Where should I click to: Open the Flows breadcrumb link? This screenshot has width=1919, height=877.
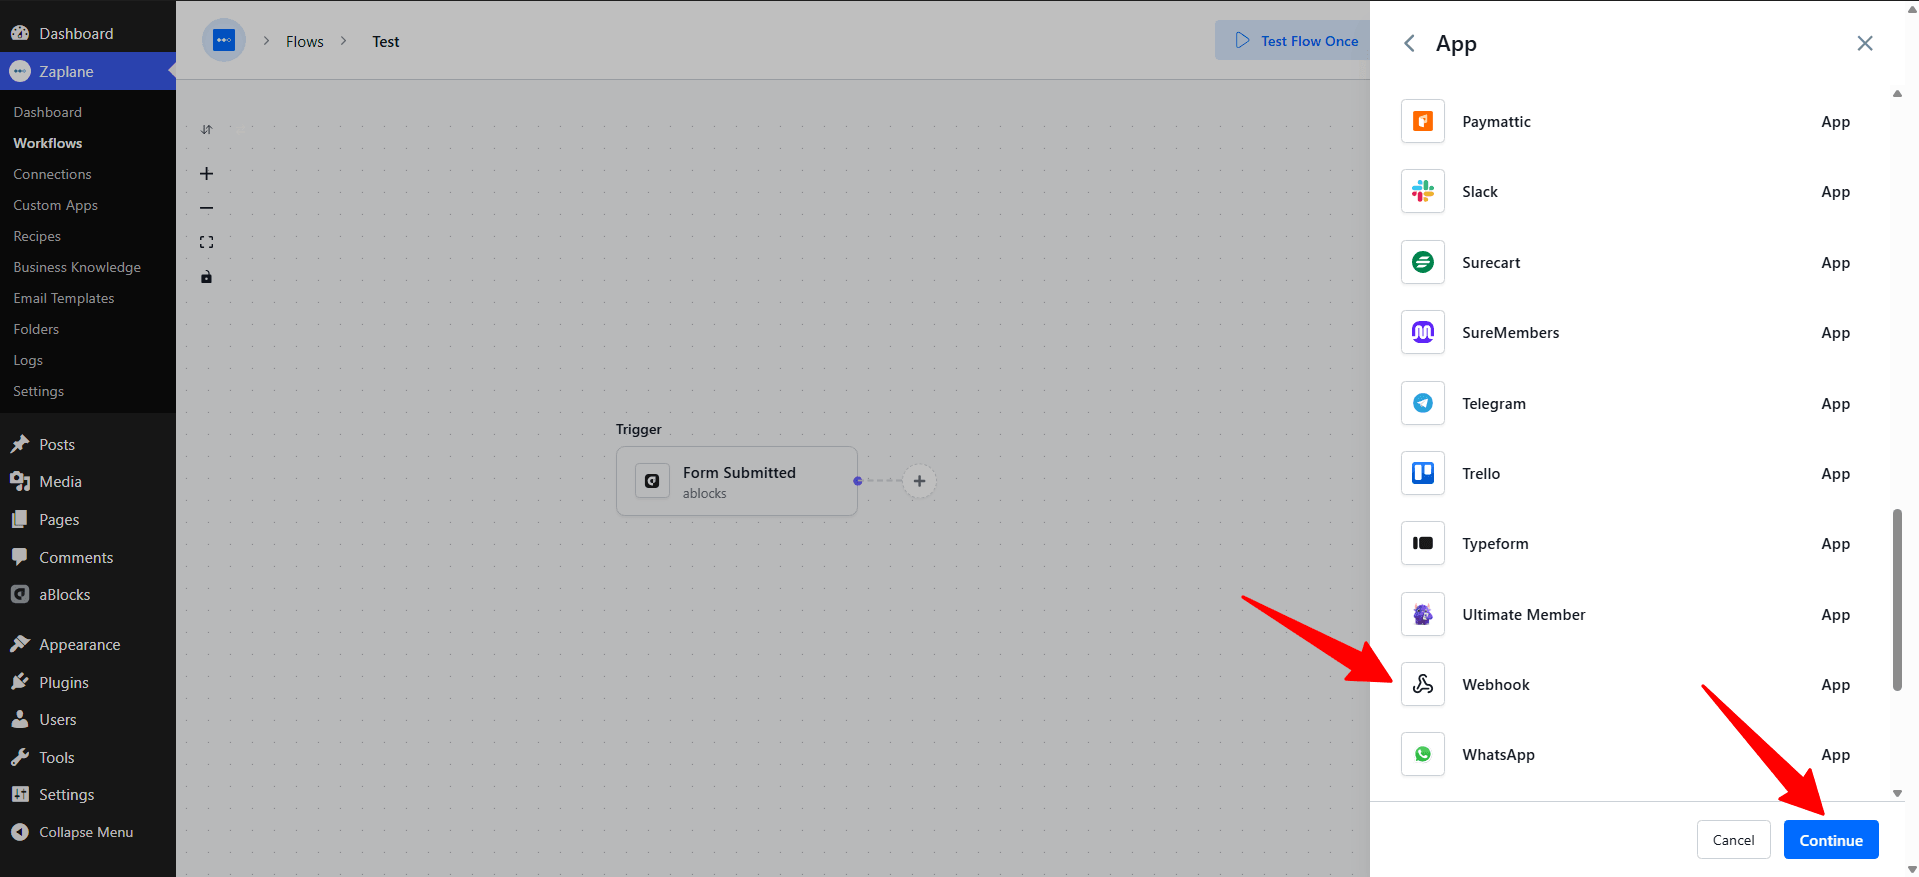pos(305,41)
